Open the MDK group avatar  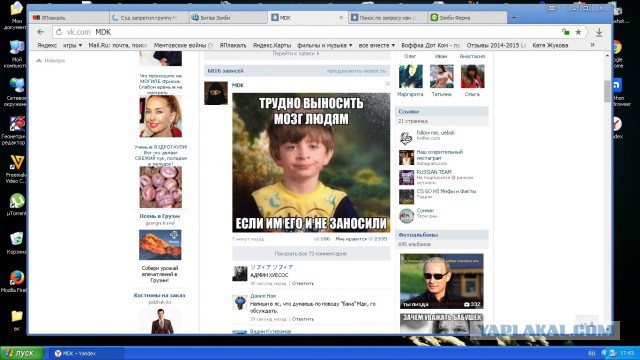pos(216,93)
